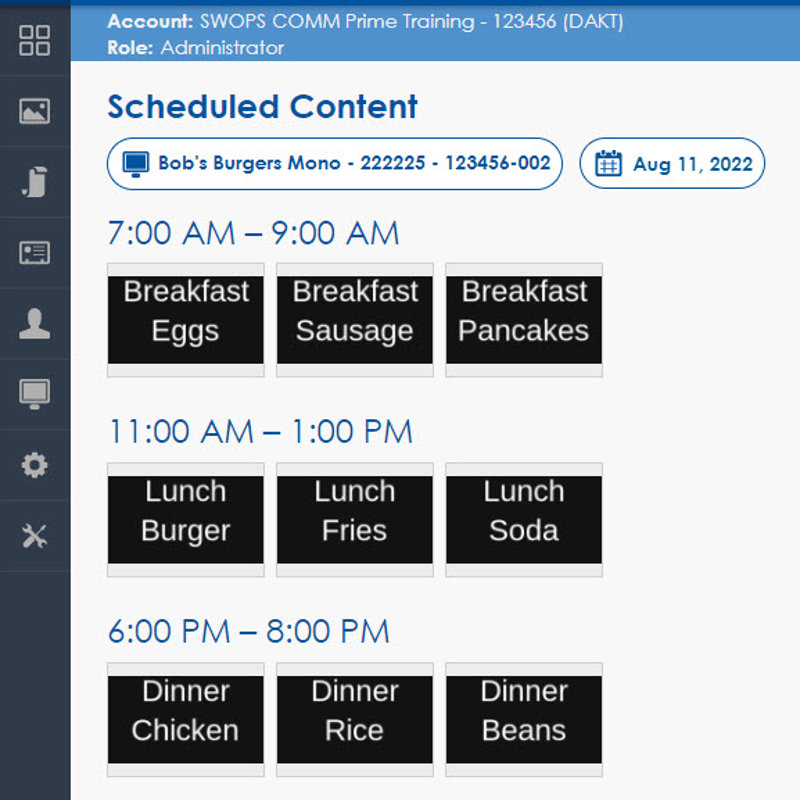Open the display monitor sidebar icon

[35, 394]
